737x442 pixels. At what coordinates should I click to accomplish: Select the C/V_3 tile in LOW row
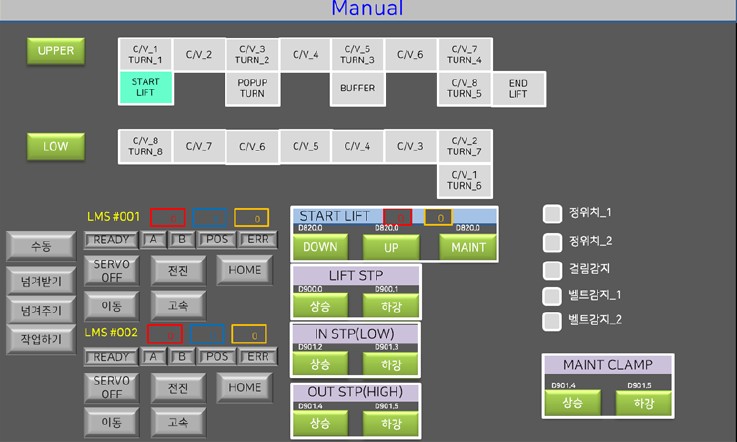point(410,146)
